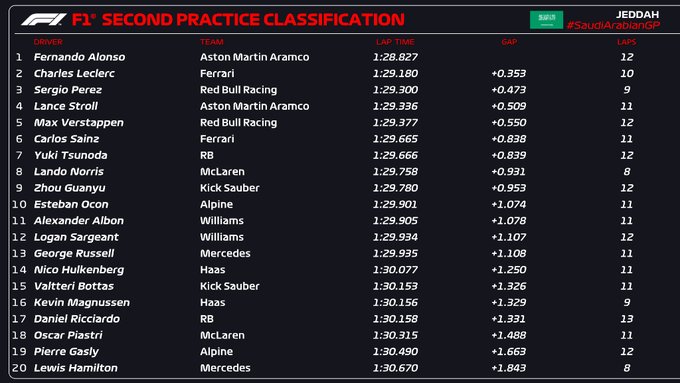Click the Saudi Arabia flag icon
This screenshot has width=680, height=383.
pos(546,20)
